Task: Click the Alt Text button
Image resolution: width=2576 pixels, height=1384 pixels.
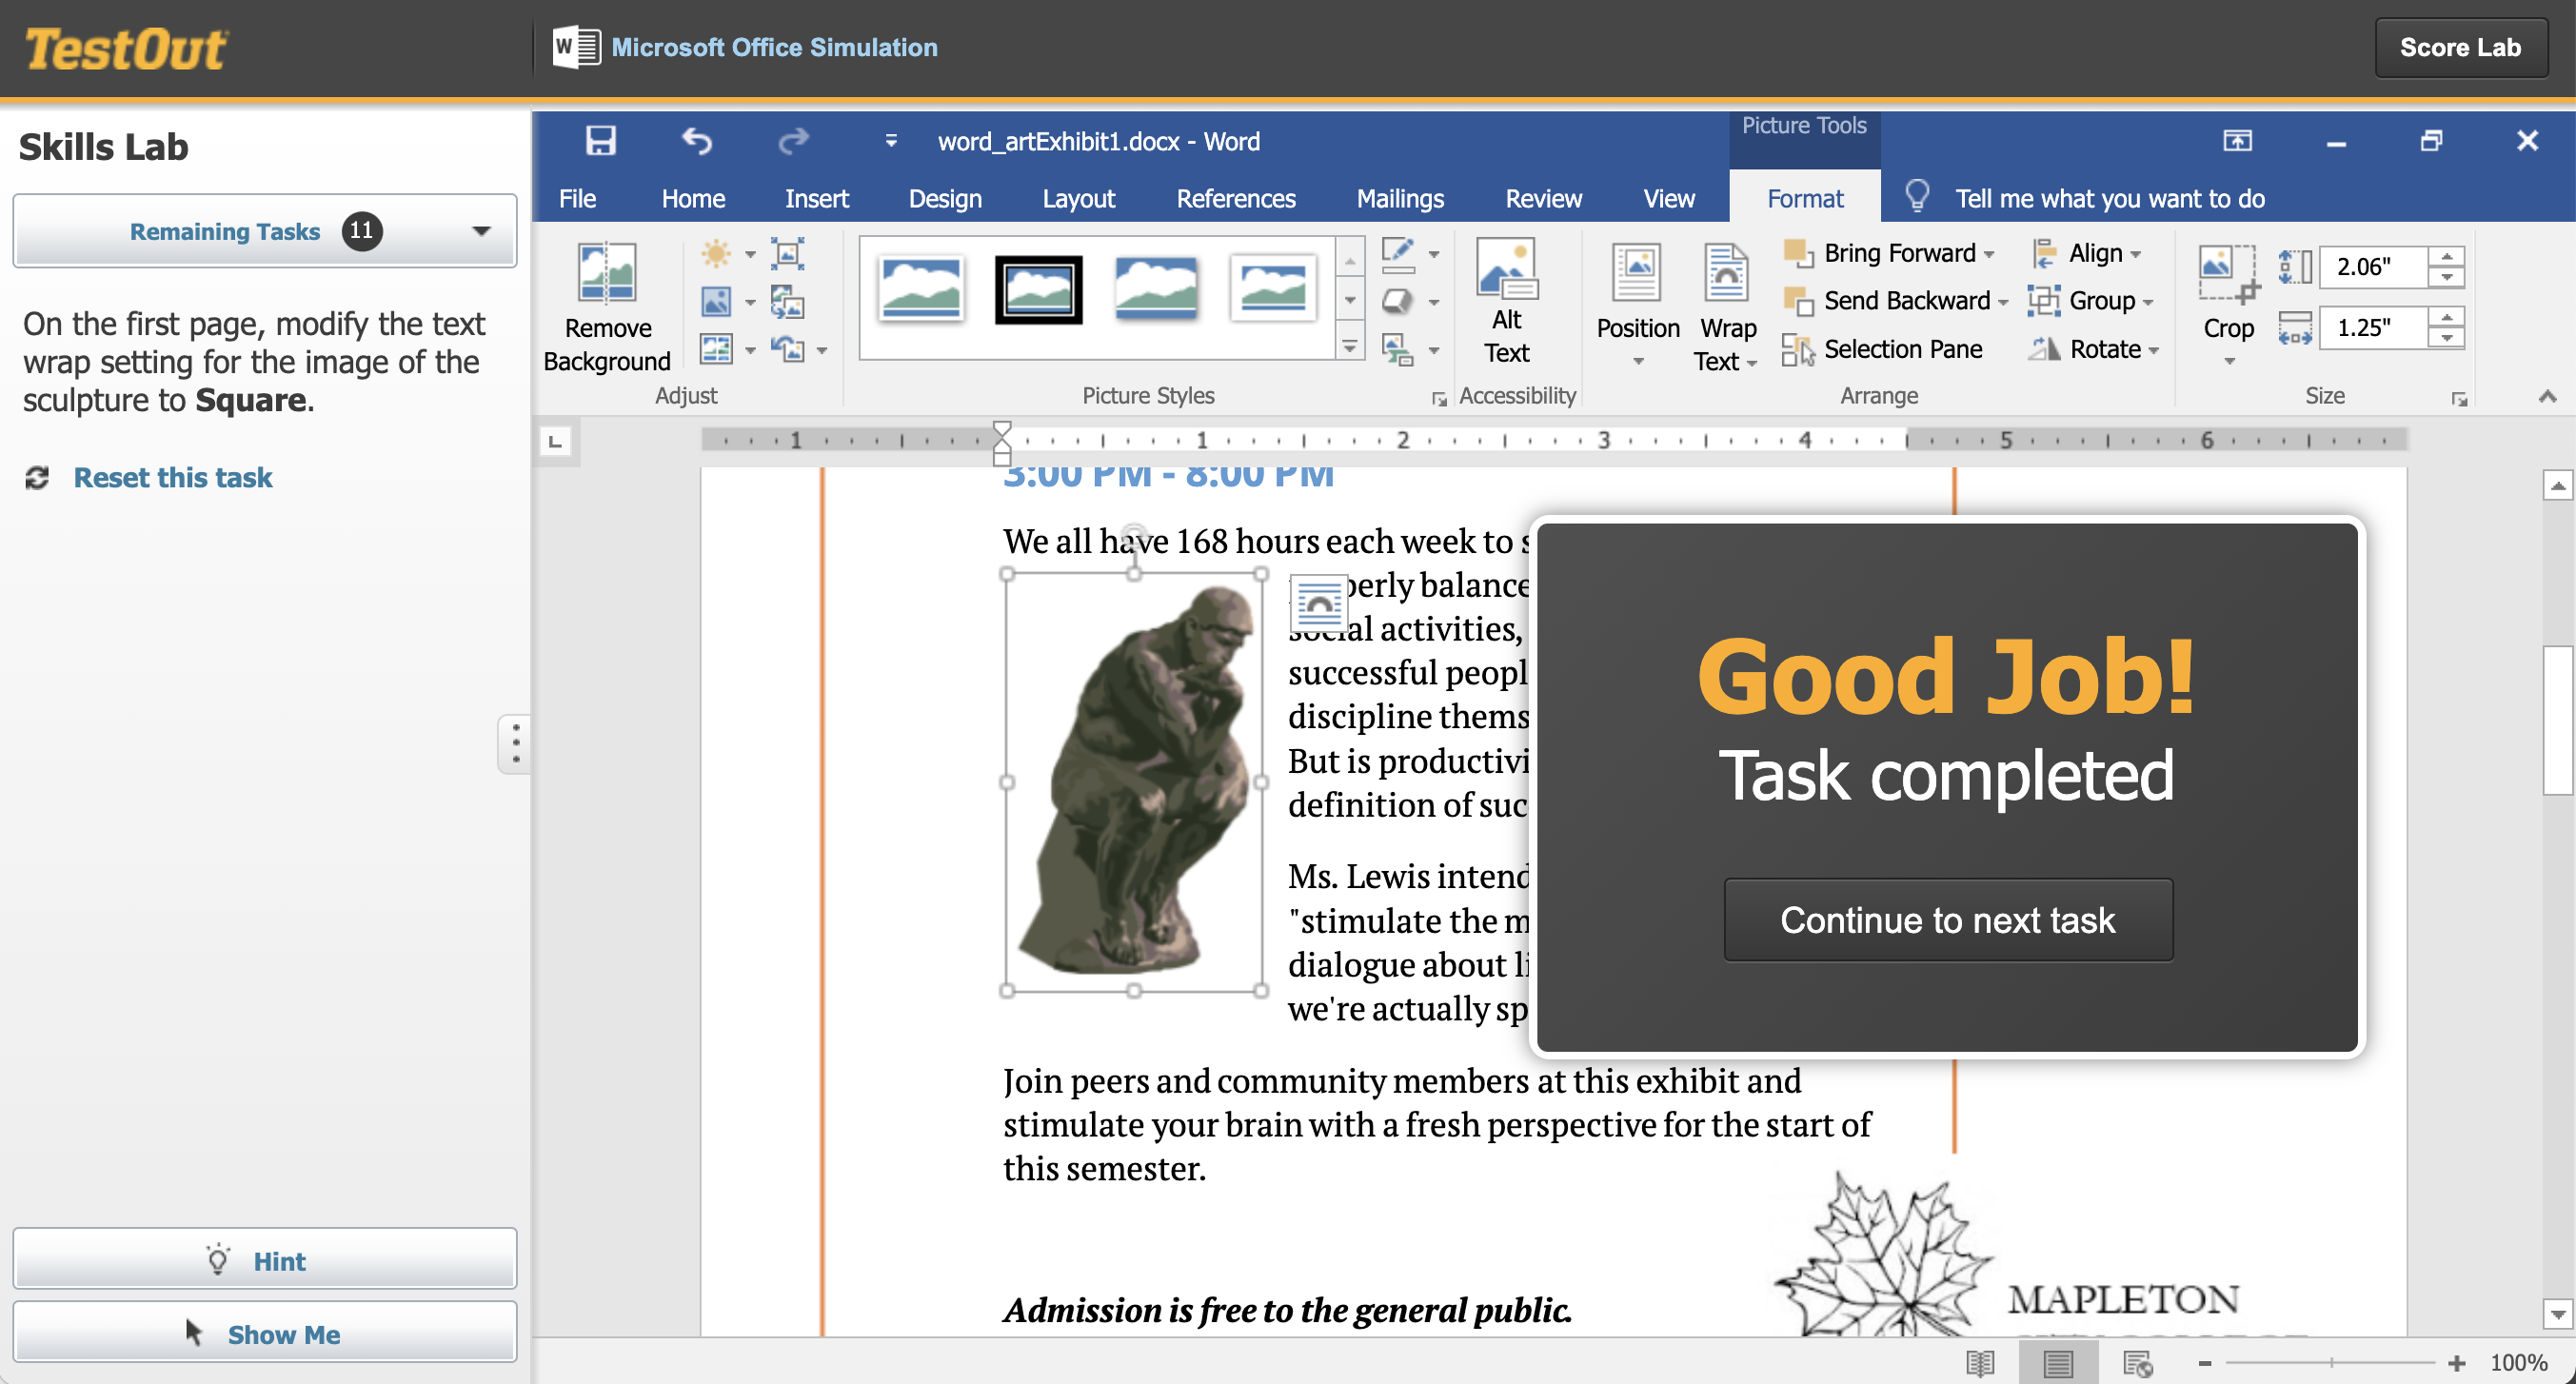Action: point(1506,300)
